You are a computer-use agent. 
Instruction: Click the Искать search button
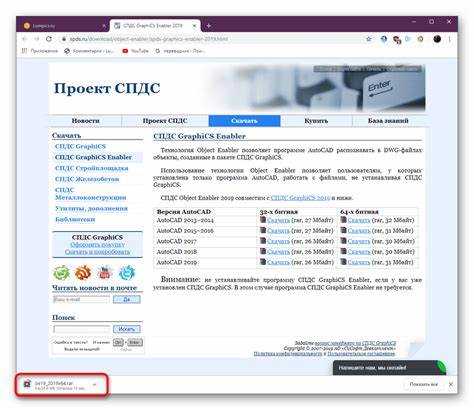pyautogui.click(x=127, y=329)
